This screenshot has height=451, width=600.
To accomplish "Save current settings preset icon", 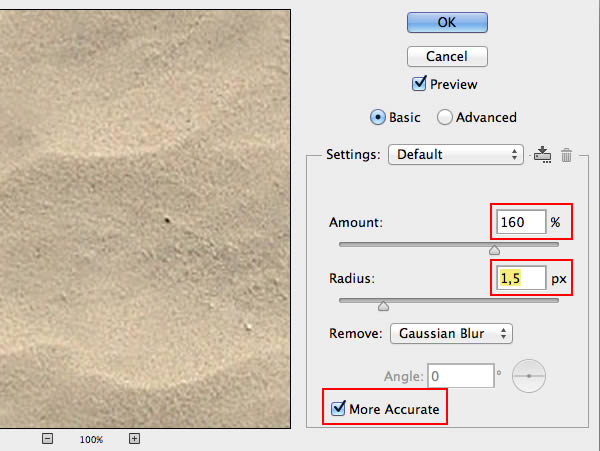I will click(542, 155).
